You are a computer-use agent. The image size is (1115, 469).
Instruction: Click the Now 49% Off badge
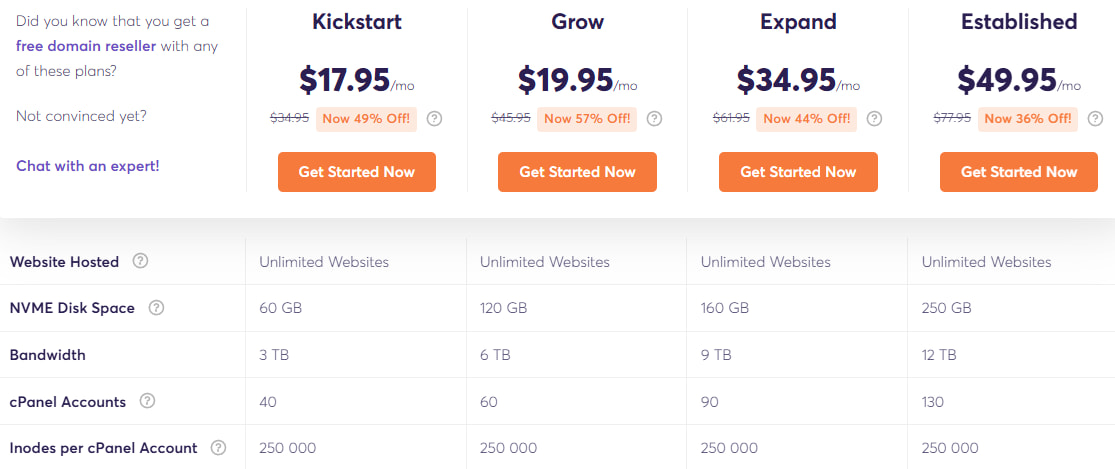(365, 119)
